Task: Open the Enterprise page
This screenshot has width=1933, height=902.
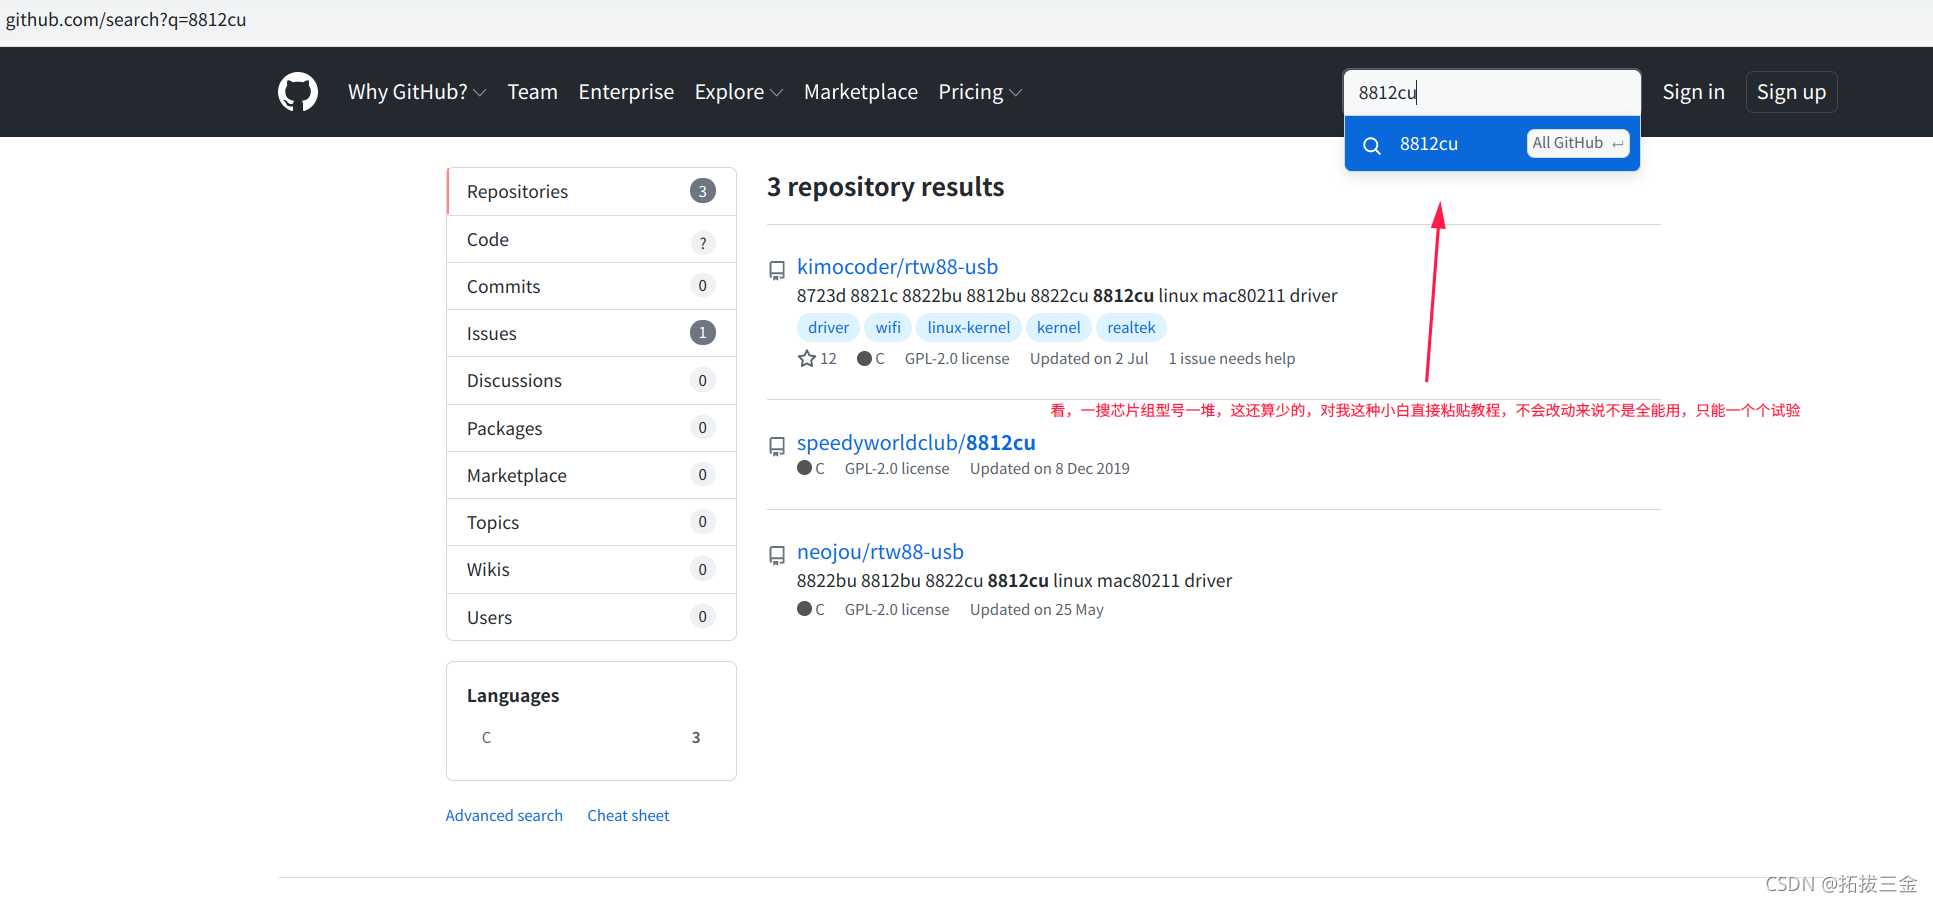Action: coord(626,92)
